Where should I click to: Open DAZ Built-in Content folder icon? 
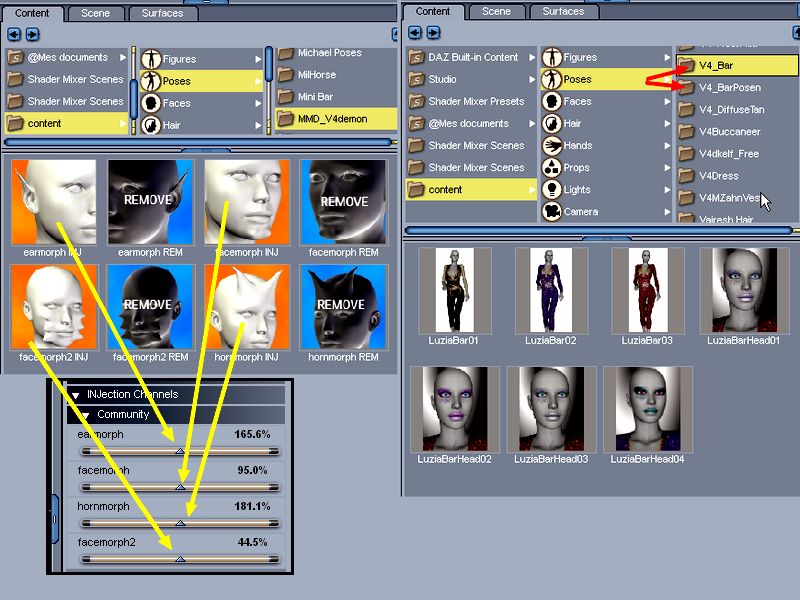click(417, 57)
